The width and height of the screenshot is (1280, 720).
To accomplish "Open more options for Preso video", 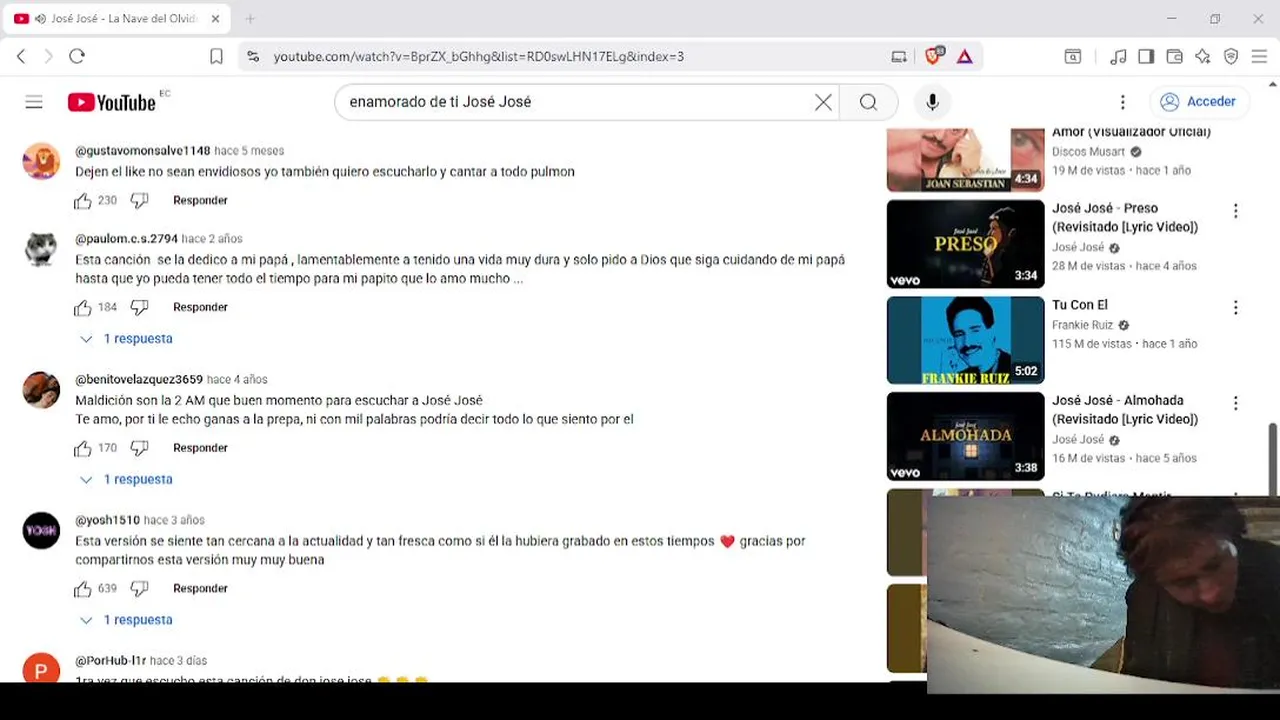I will coord(1235,211).
